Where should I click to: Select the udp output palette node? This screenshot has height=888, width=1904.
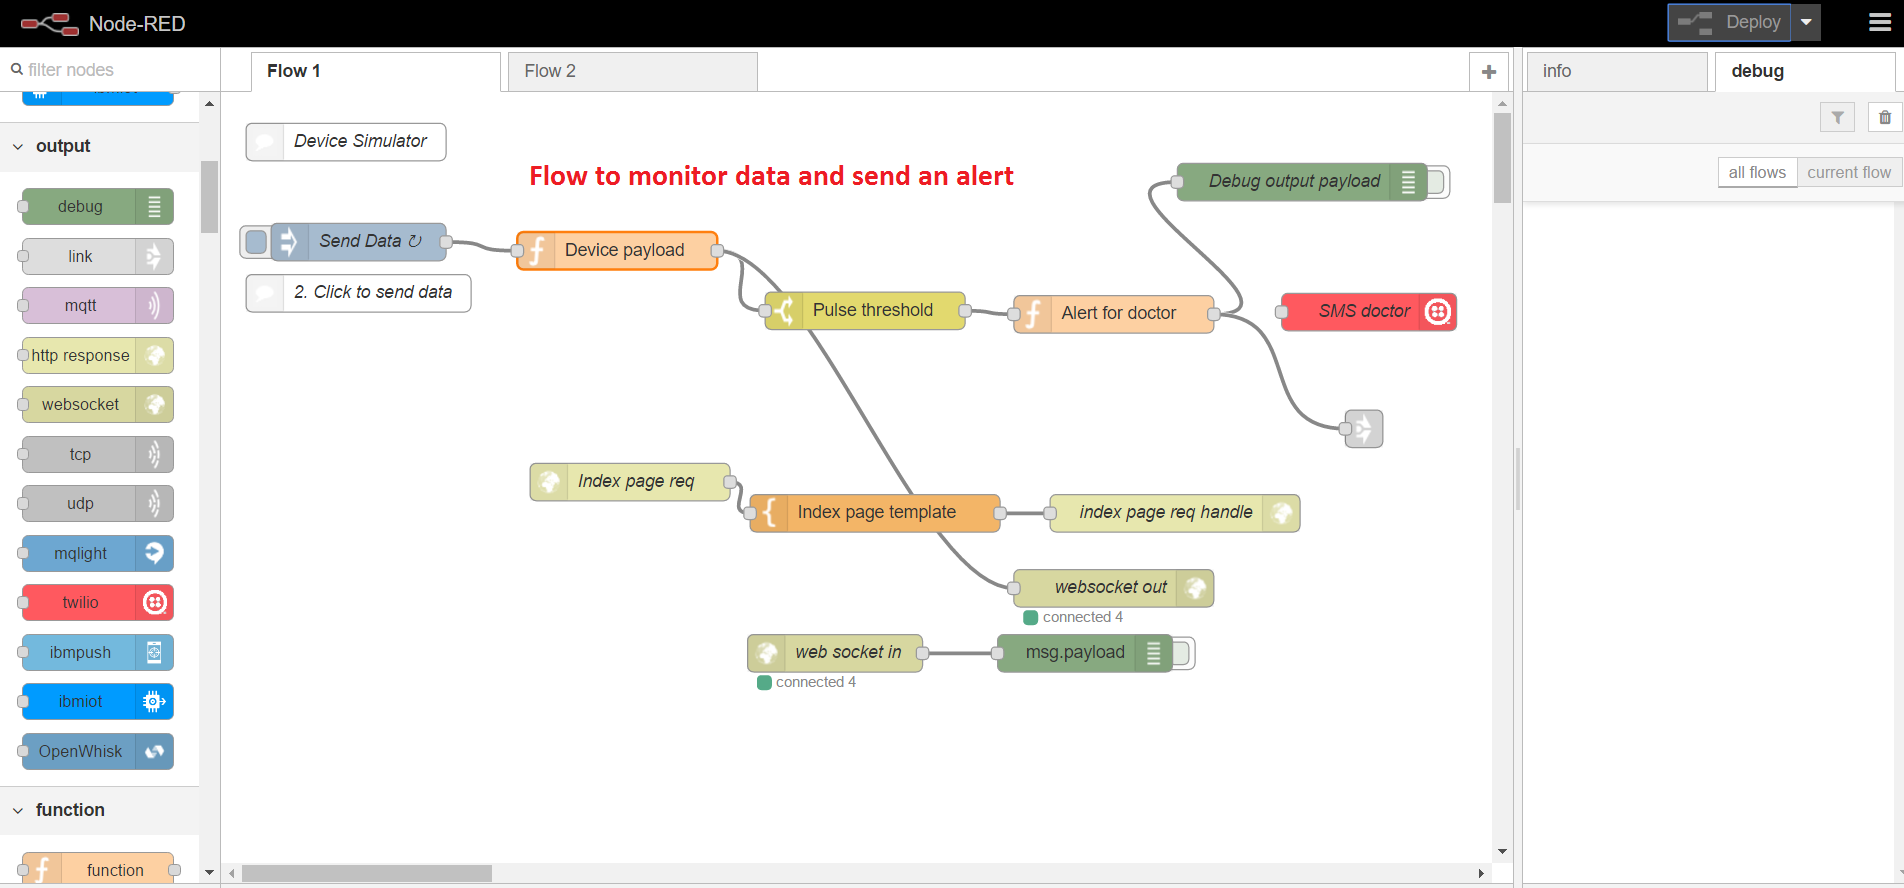97,503
